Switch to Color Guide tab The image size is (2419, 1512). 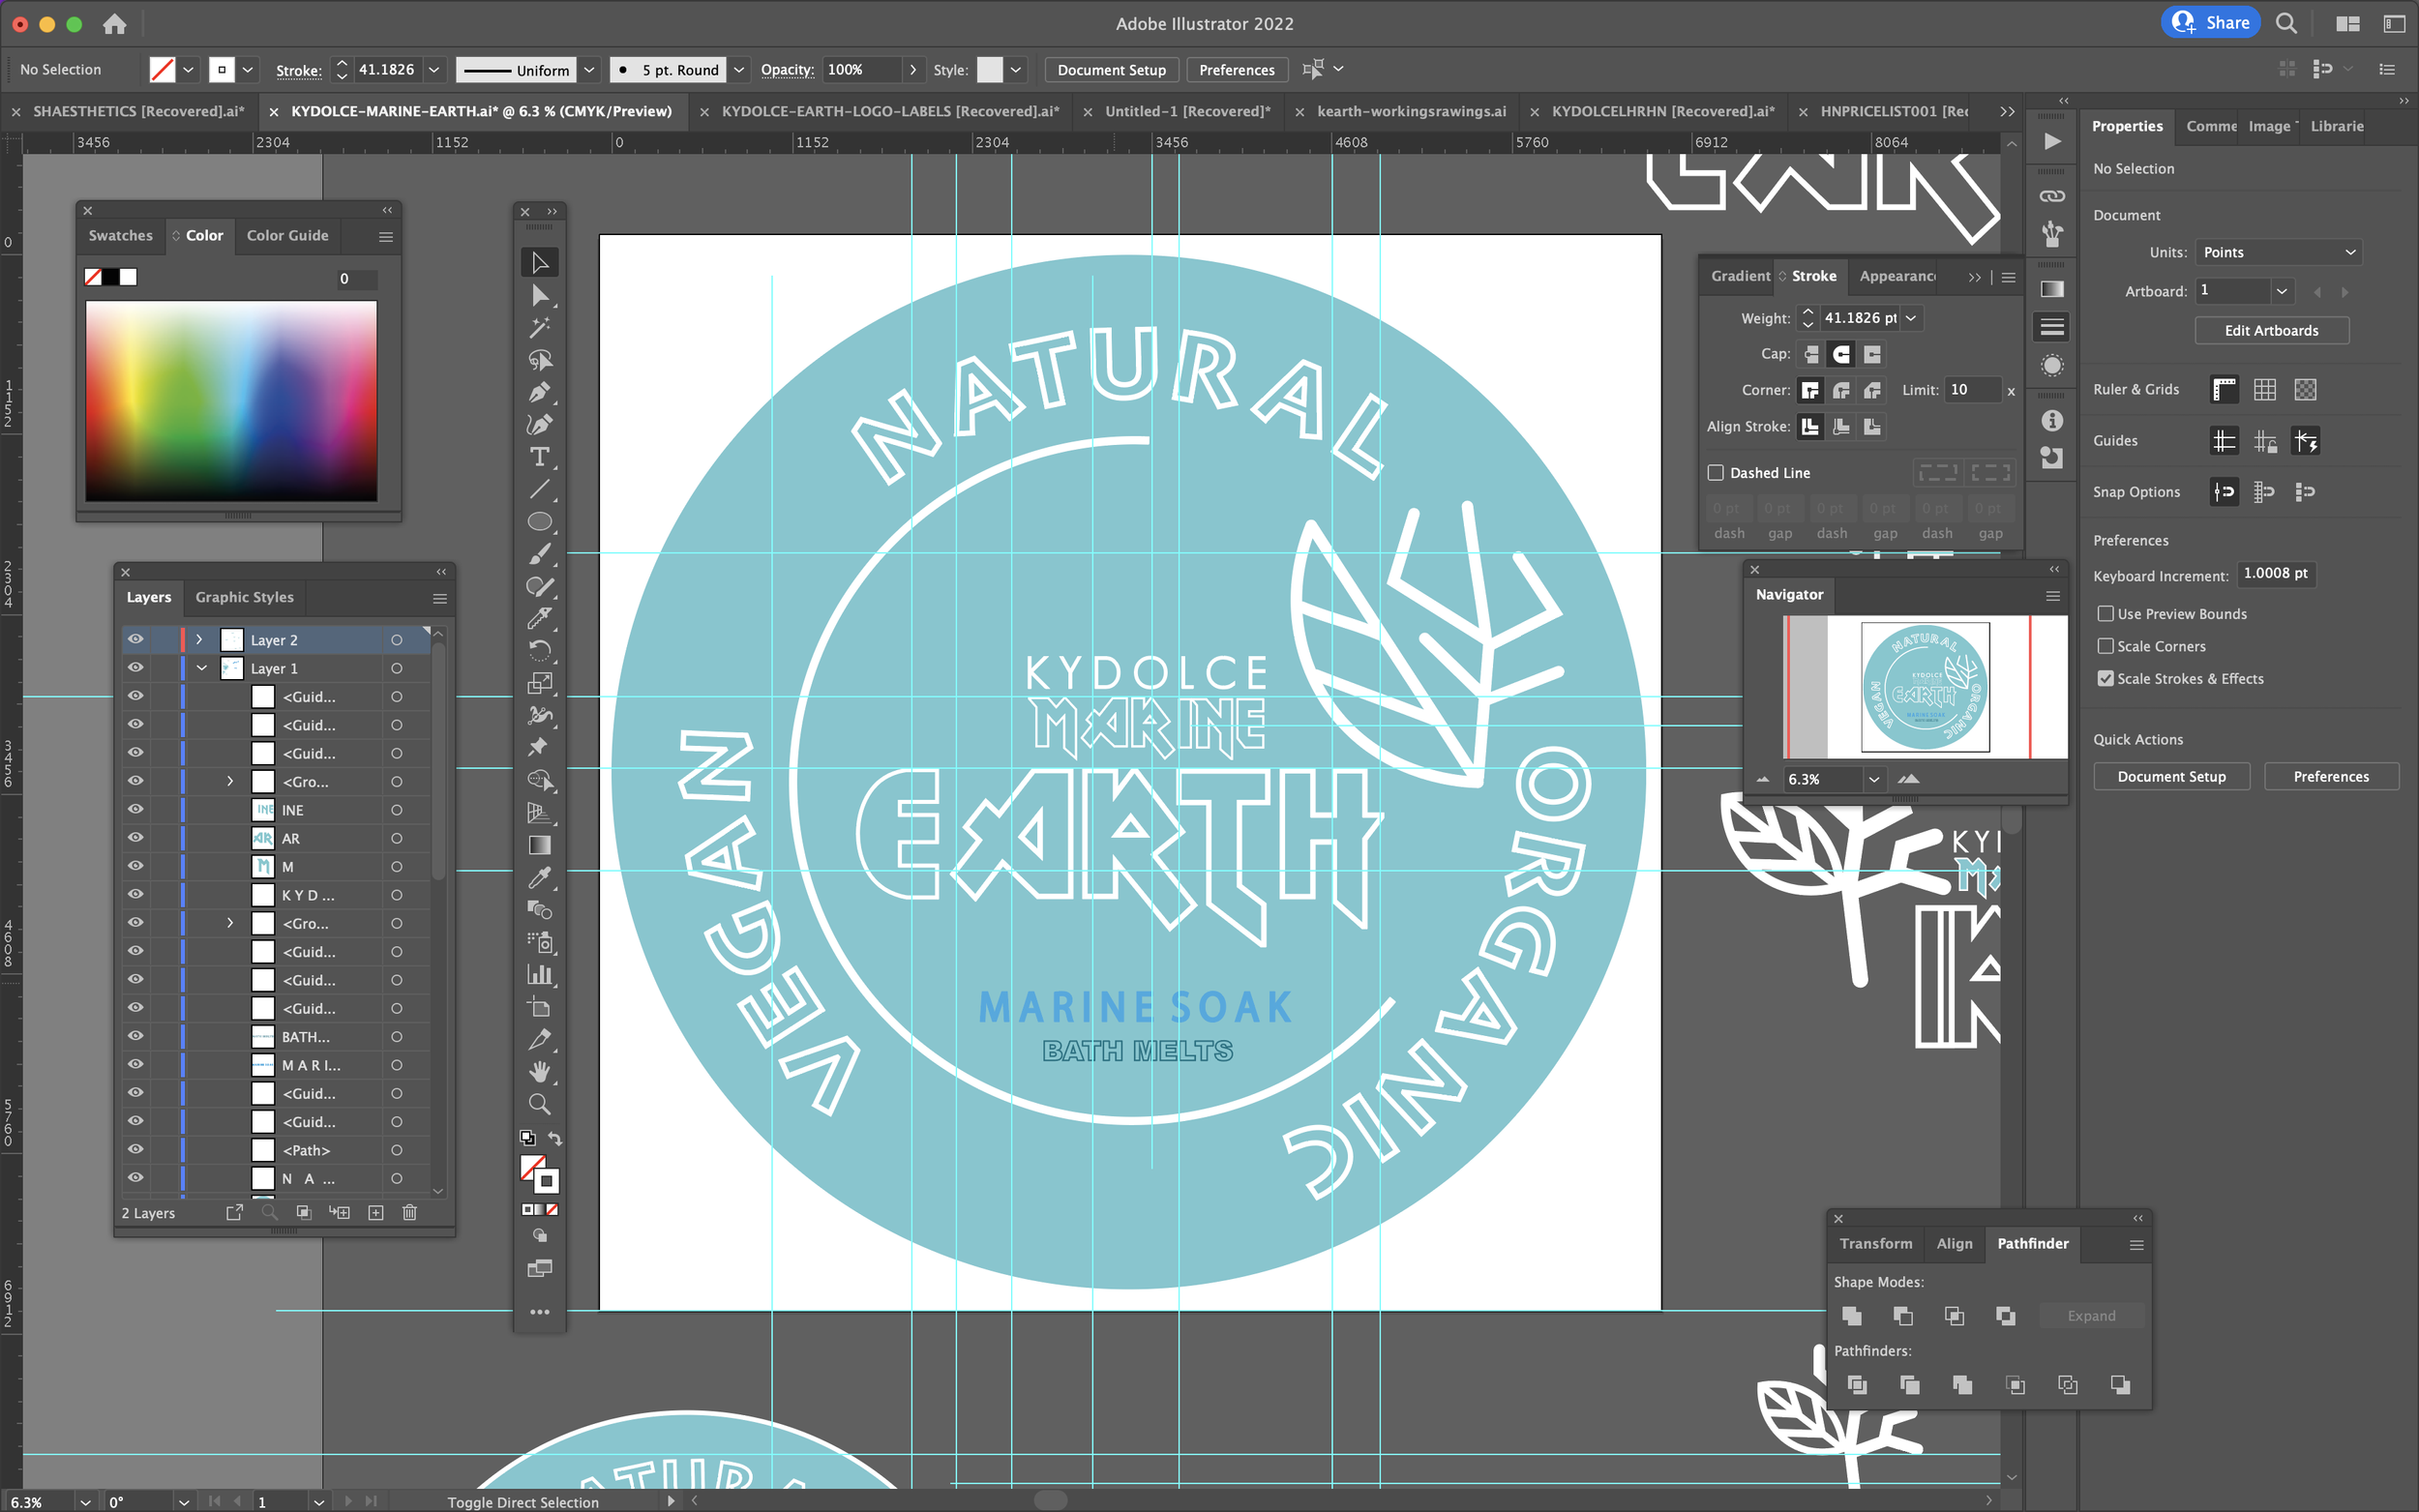[x=288, y=236]
